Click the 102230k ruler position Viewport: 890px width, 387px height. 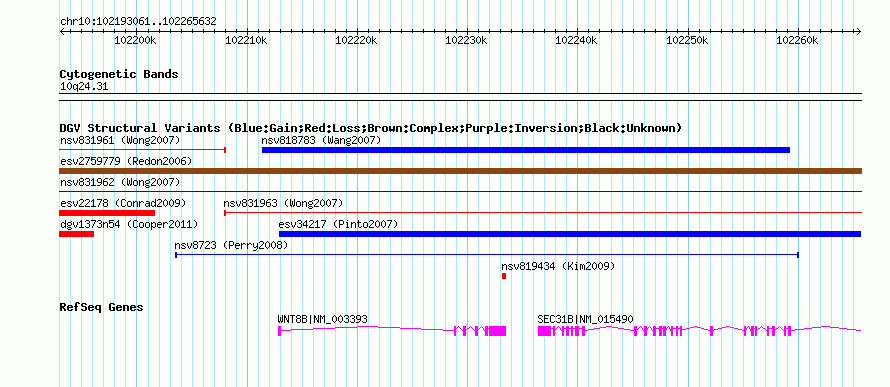pos(467,40)
